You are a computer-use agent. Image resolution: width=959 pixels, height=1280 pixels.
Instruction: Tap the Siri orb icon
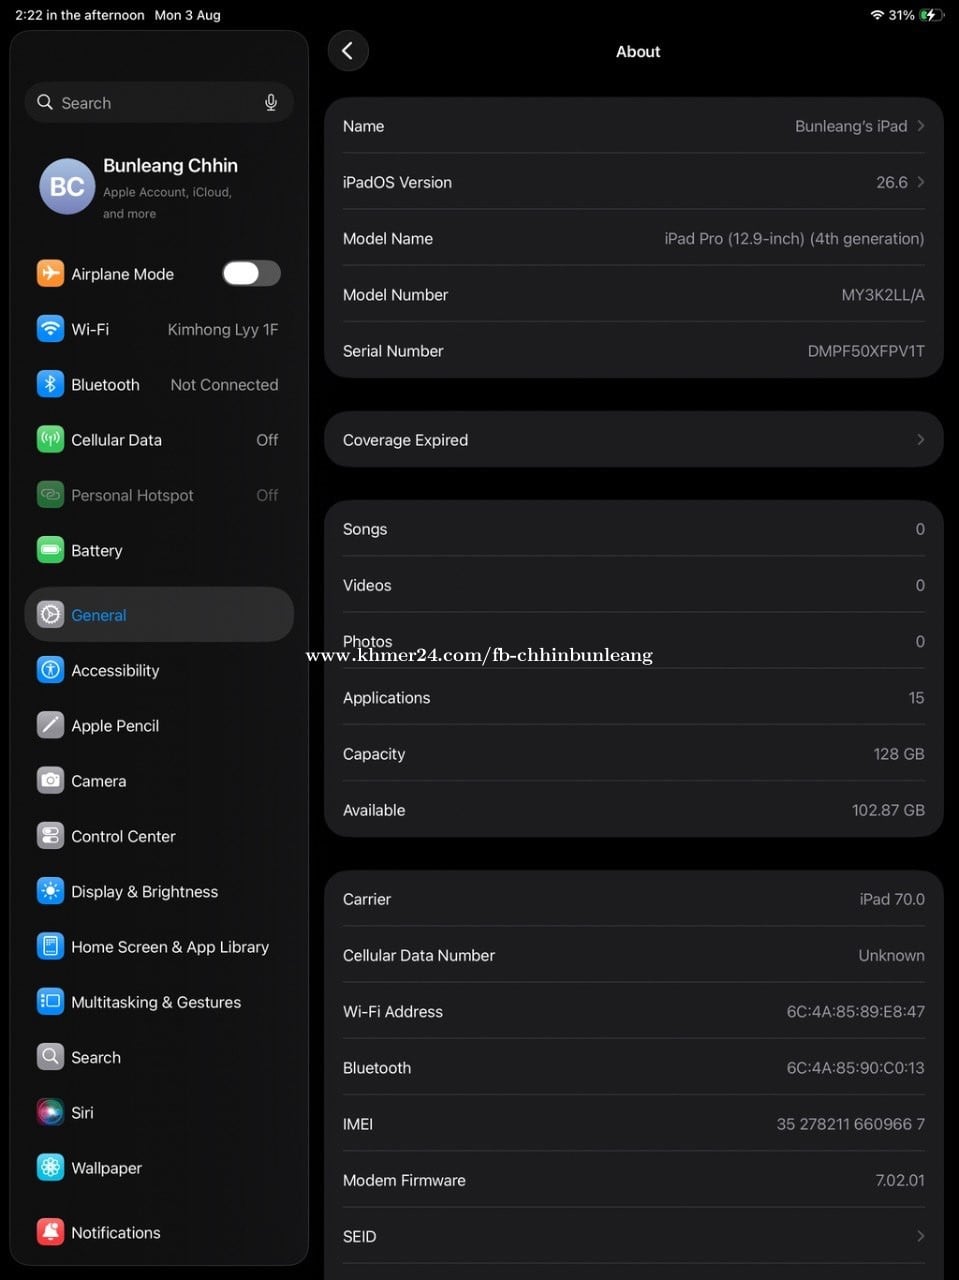point(50,1112)
